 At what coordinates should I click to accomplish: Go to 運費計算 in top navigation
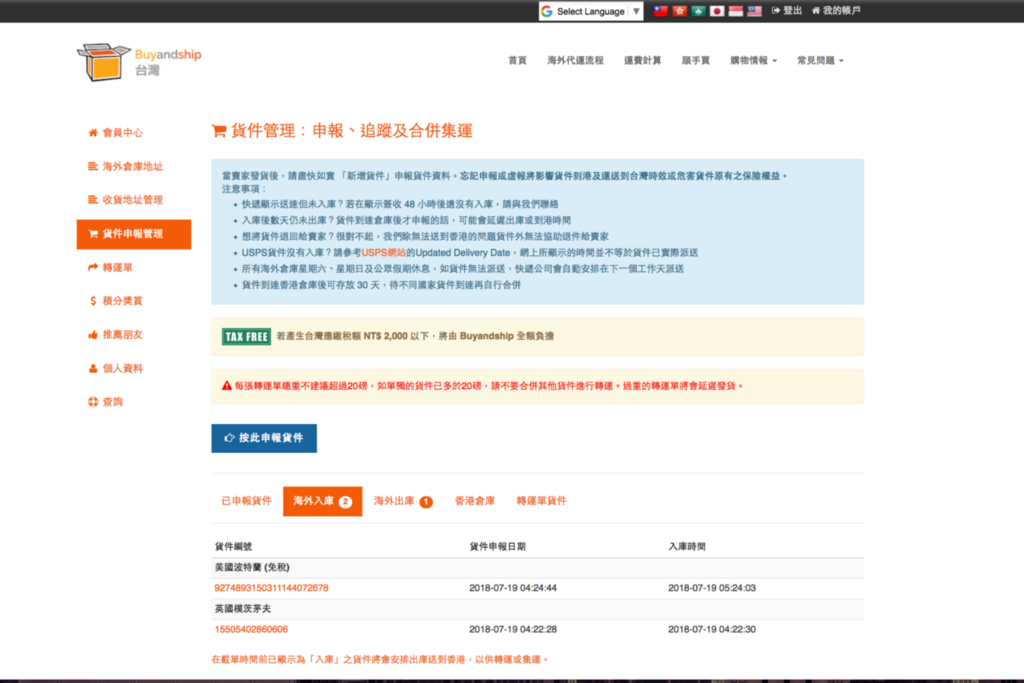[x=642, y=61]
